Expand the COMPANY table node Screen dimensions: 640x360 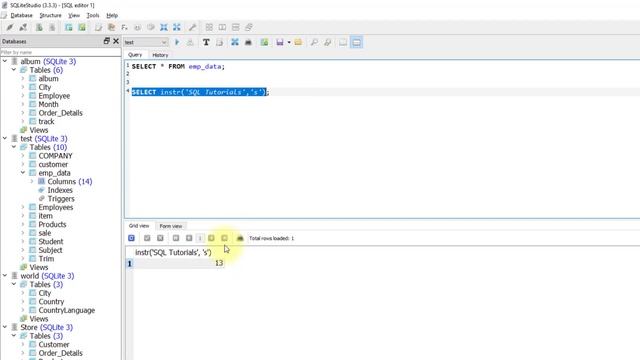pyautogui.click(x=23, y=156)
